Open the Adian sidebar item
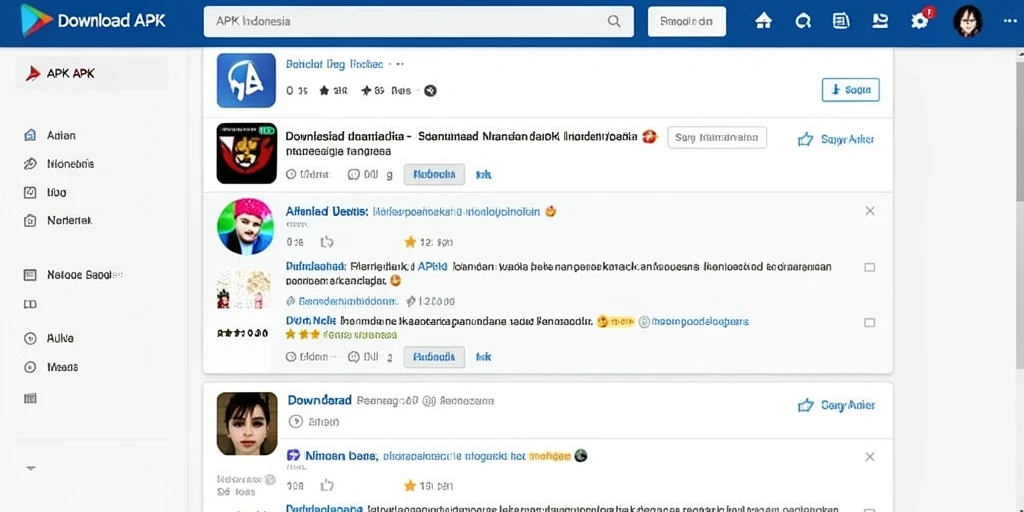The image size is (1024, 512). (x=60, y=135)
